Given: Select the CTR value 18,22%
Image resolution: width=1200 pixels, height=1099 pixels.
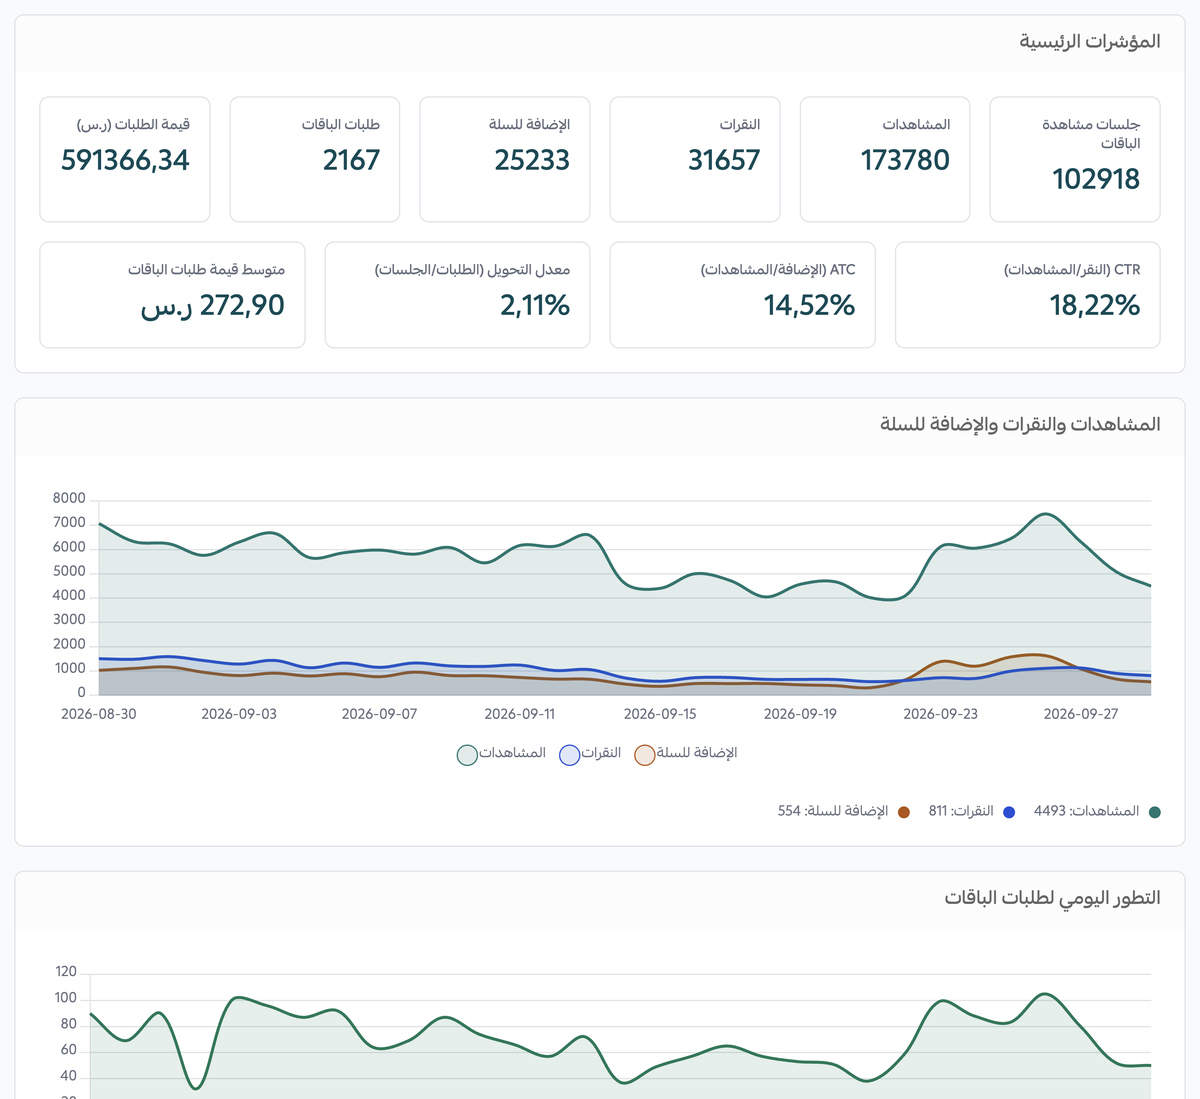Looking at the screenshot, I should (1095, 305).
